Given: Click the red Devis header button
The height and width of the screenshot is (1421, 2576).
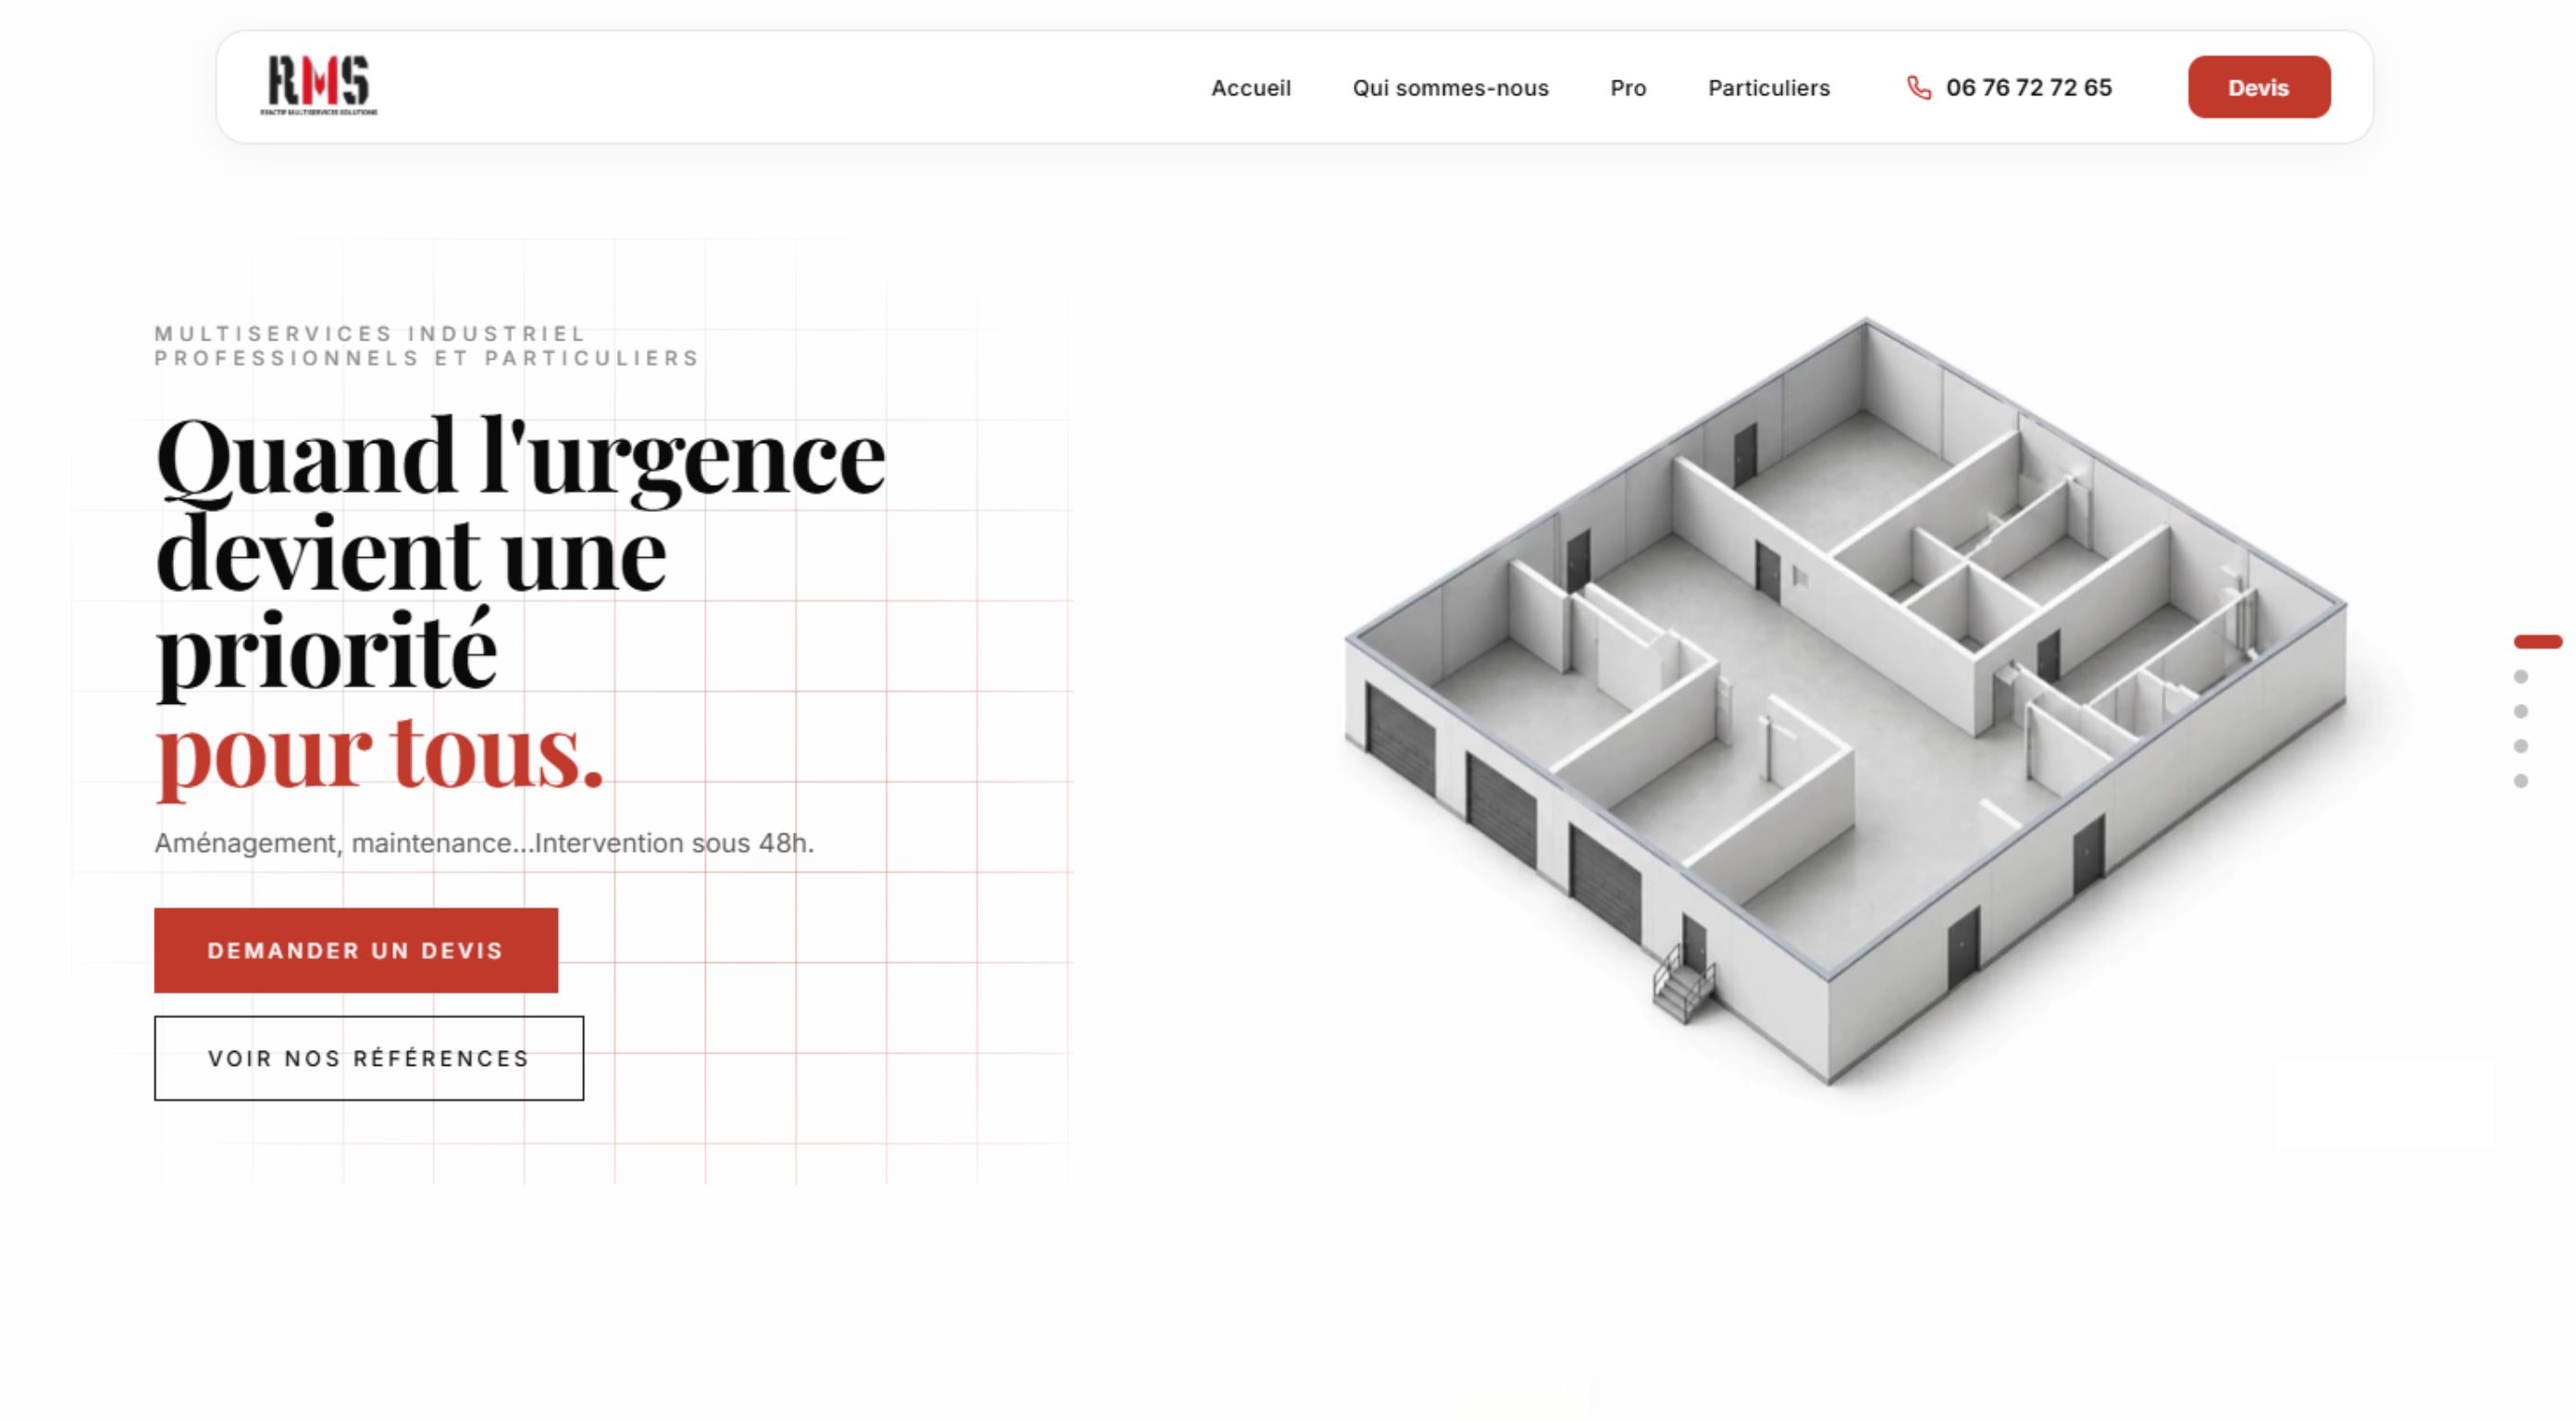Looking at the screenshot, I should click(2258, 87).
